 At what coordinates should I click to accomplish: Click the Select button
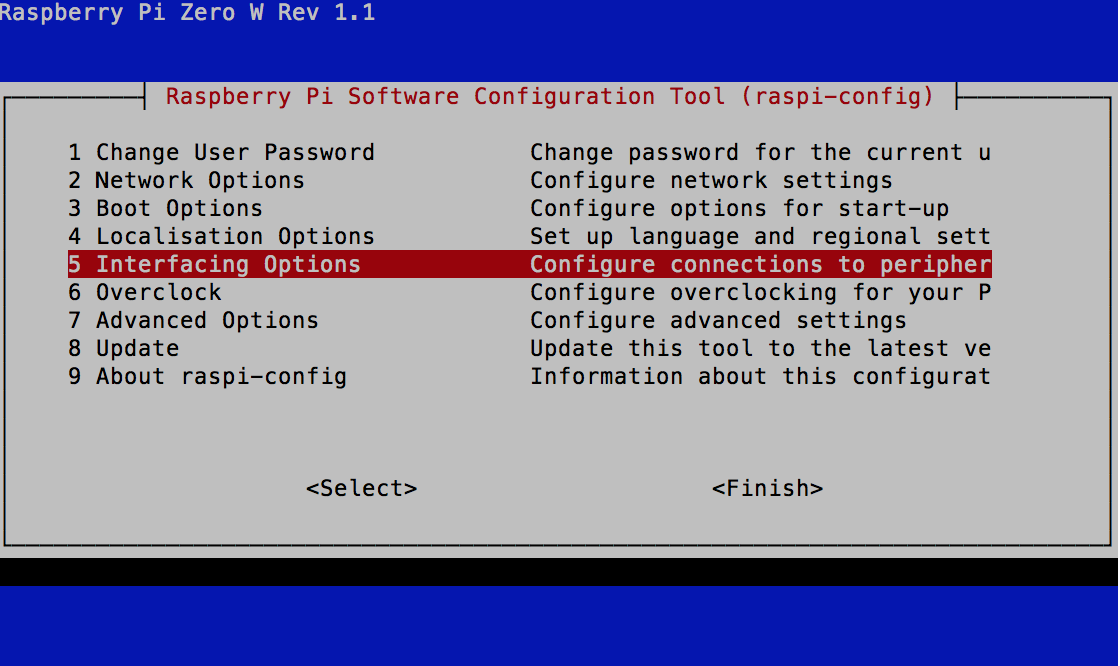pos(360,488)
